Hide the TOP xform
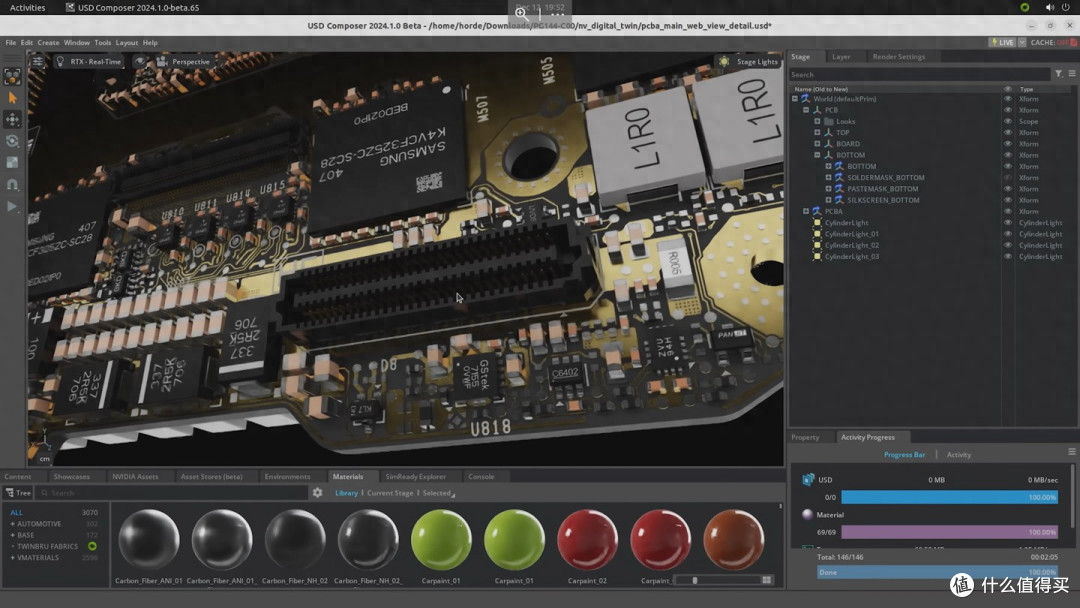The width and height of the screenshot is (1080, 608). click(x=1008, y=132)
